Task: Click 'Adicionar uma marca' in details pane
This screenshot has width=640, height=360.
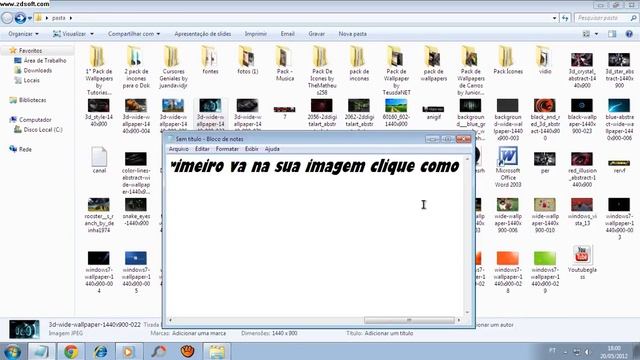Action: click(199, 333)
